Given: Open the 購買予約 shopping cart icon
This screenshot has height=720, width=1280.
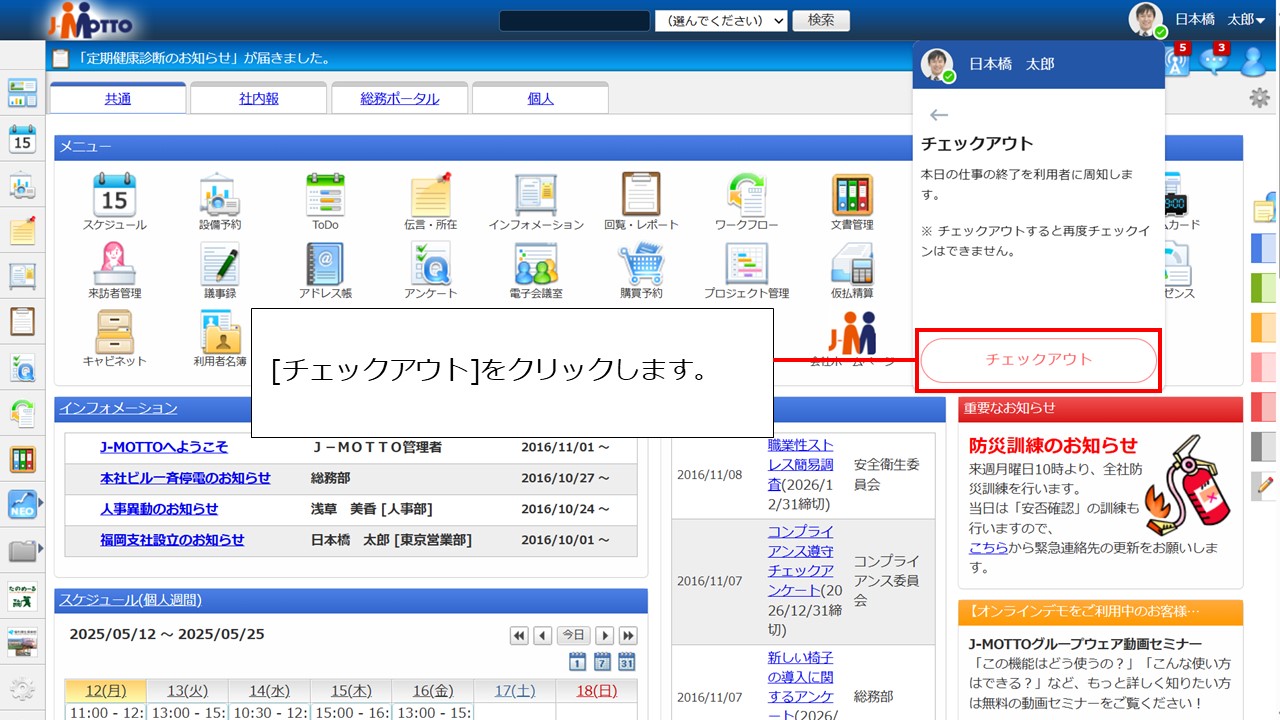Looking at the screenshot, I should (x=641, y=264).
